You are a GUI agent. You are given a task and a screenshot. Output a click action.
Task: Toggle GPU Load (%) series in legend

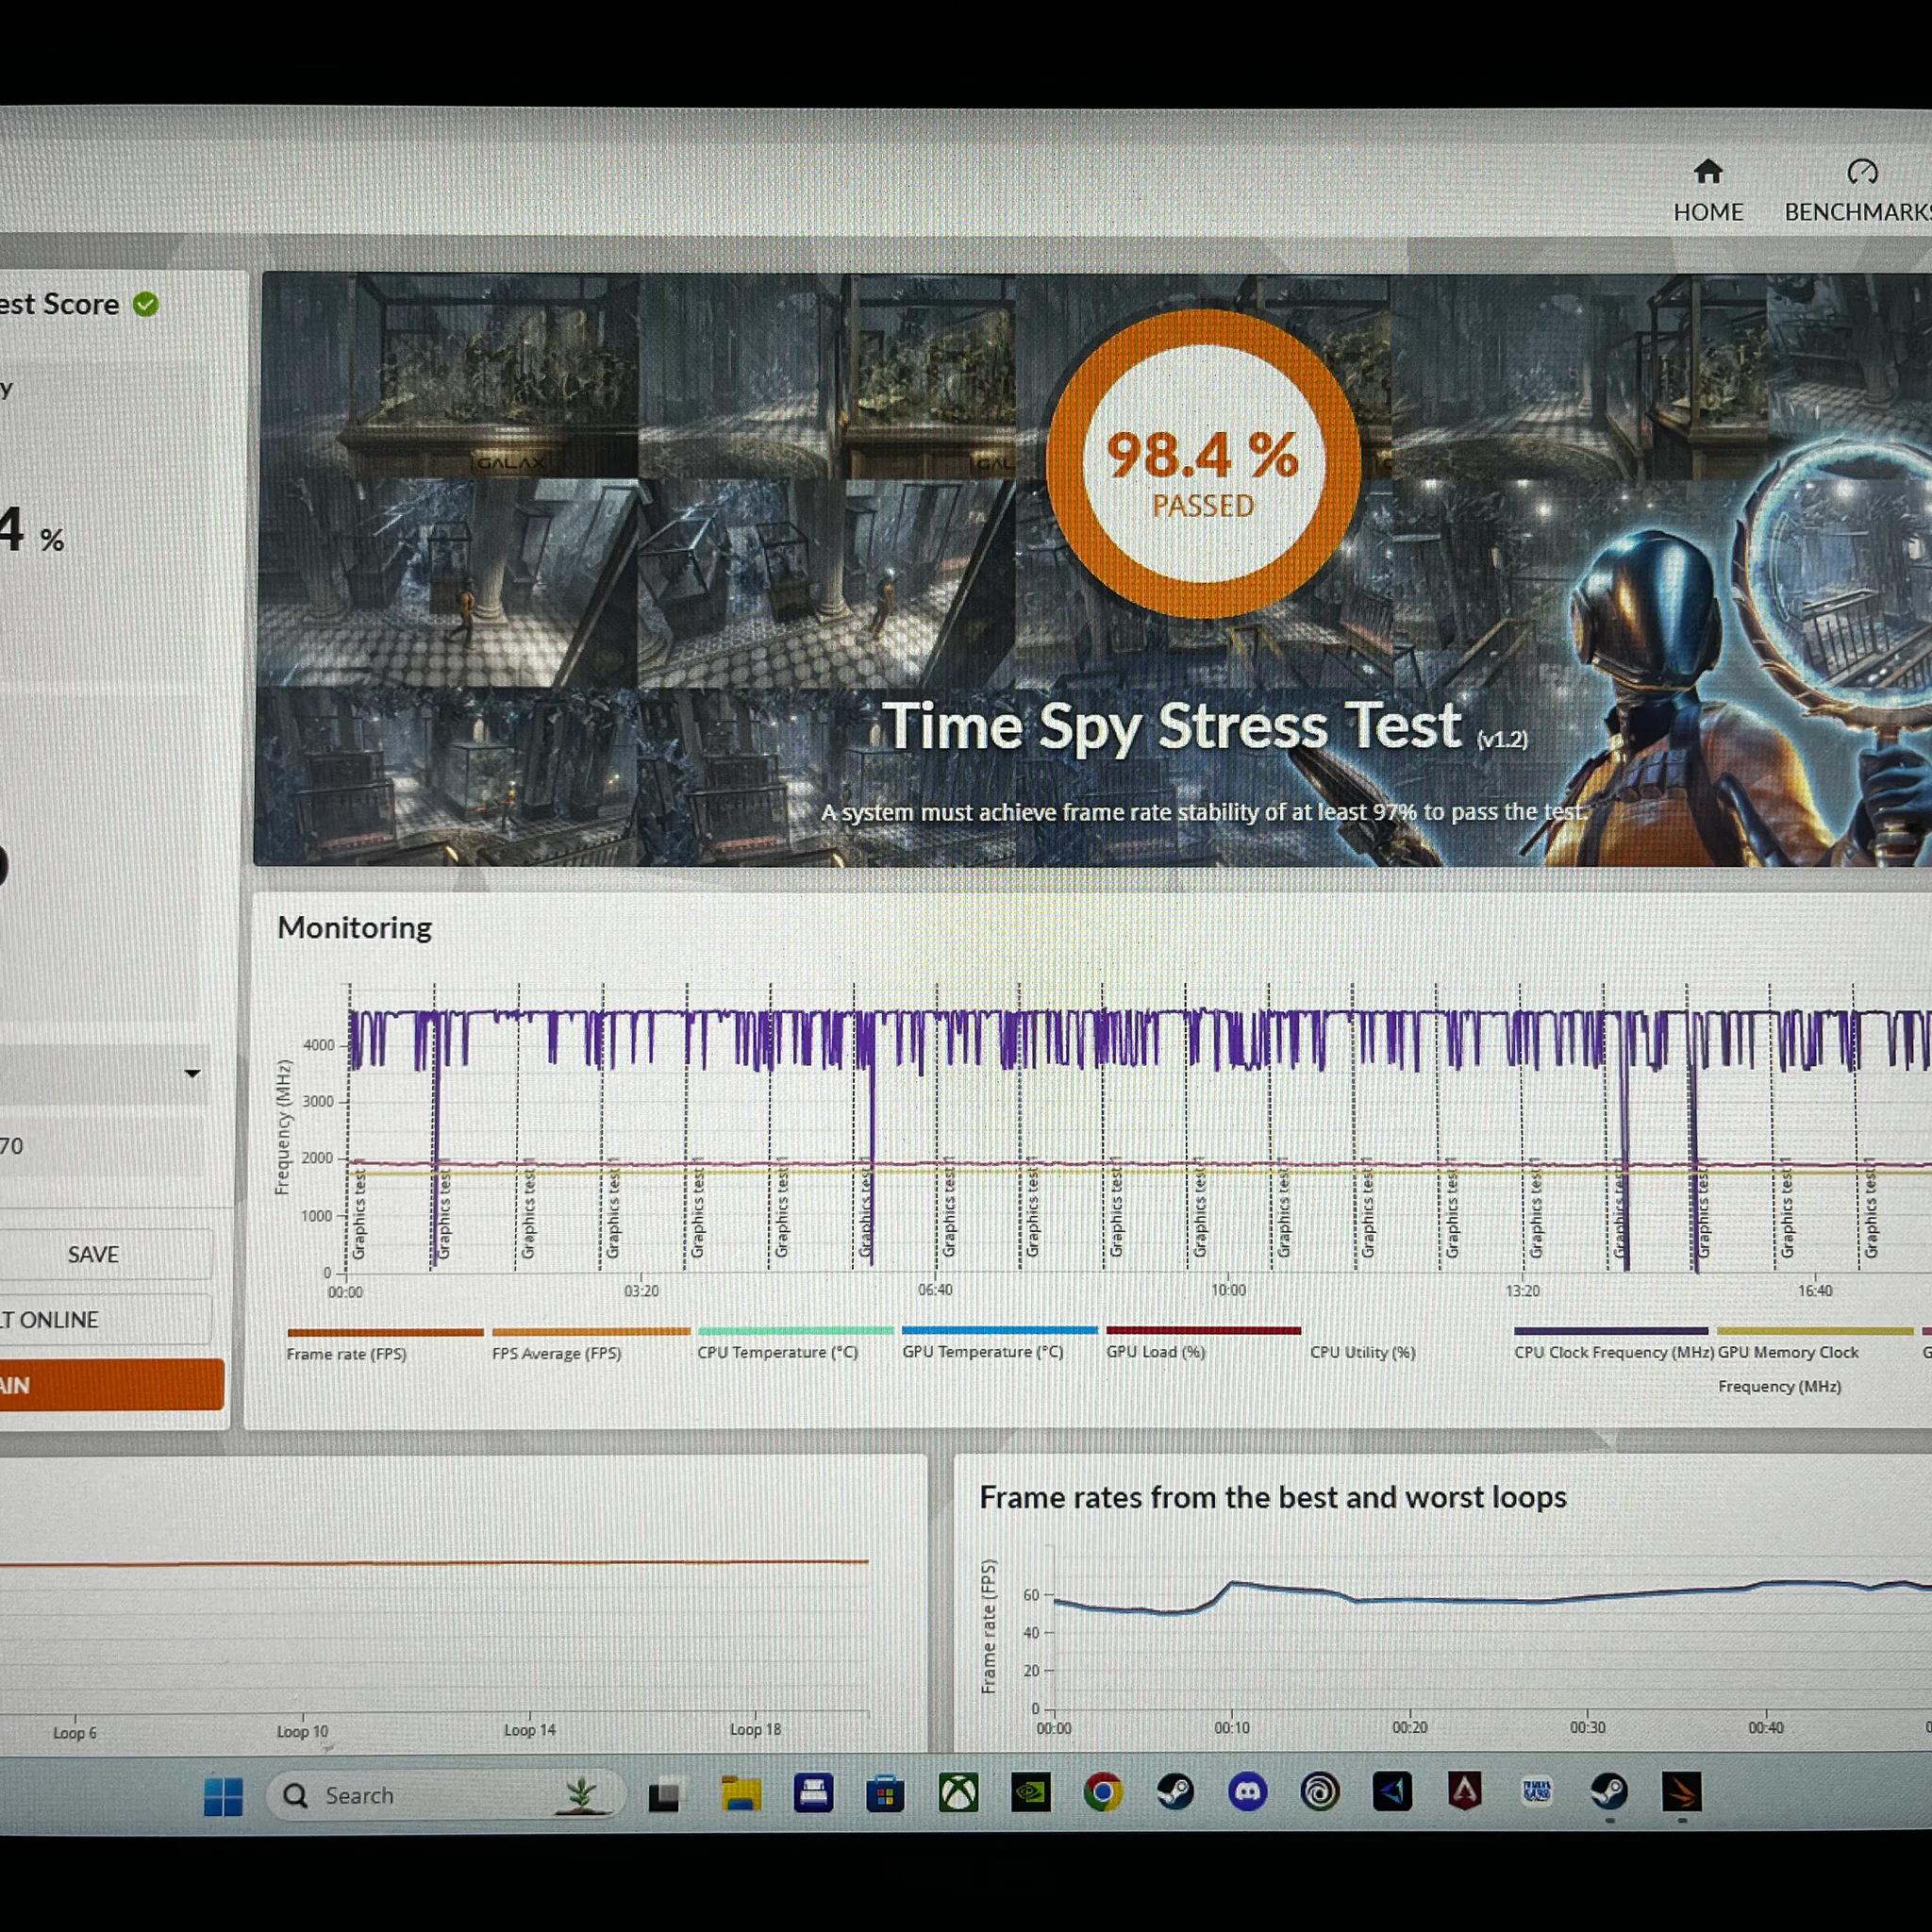point(1155,1352)
